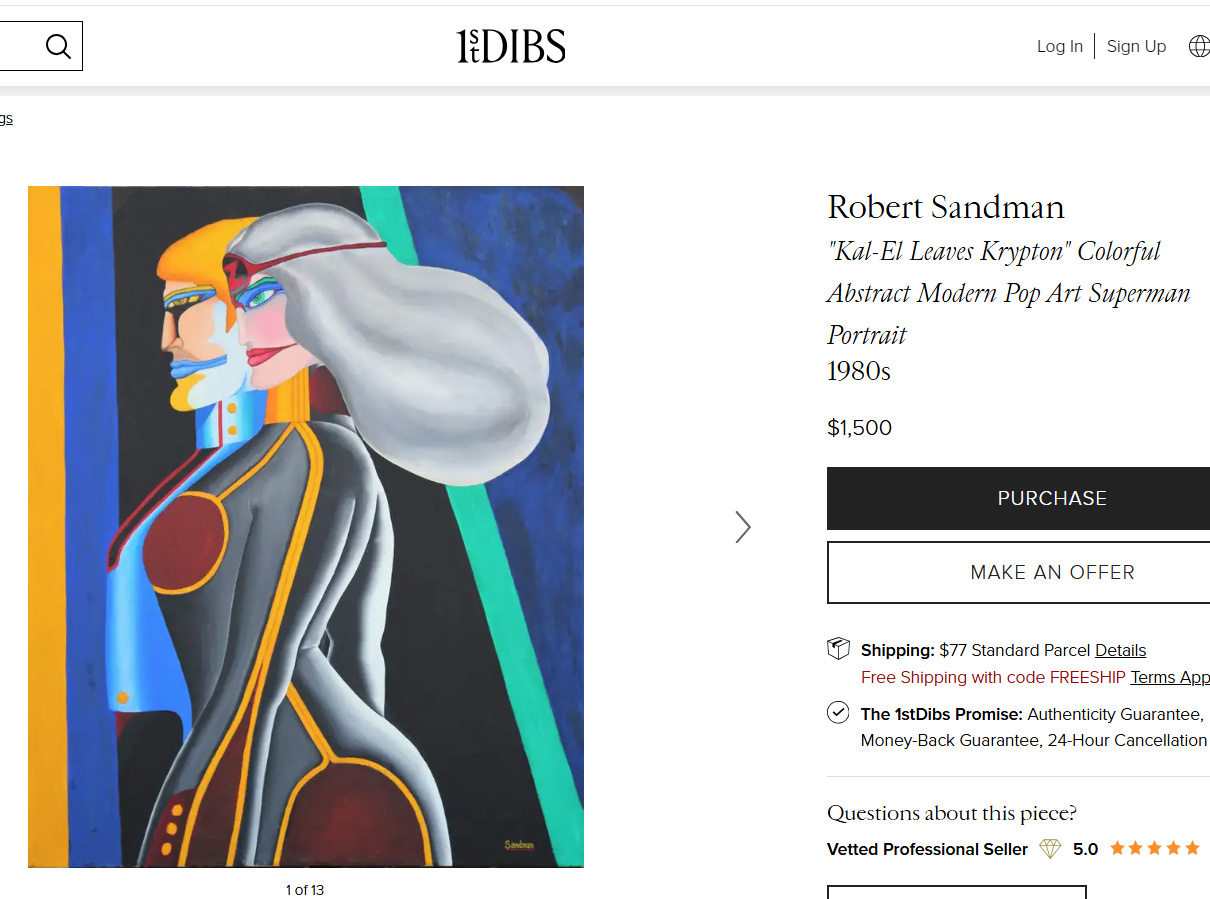The image size is (1210, 899).
Task: Open the shipping Details link
Action: (x=1120, y=650)
